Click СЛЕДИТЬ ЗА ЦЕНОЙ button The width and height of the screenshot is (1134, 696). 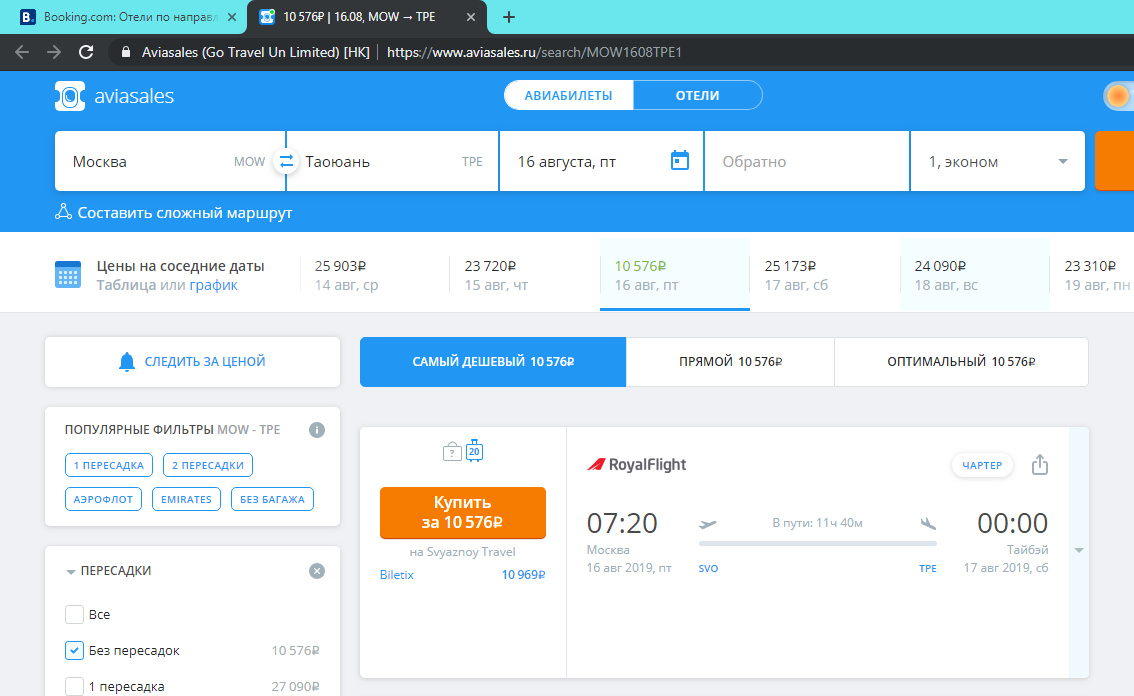192,362
